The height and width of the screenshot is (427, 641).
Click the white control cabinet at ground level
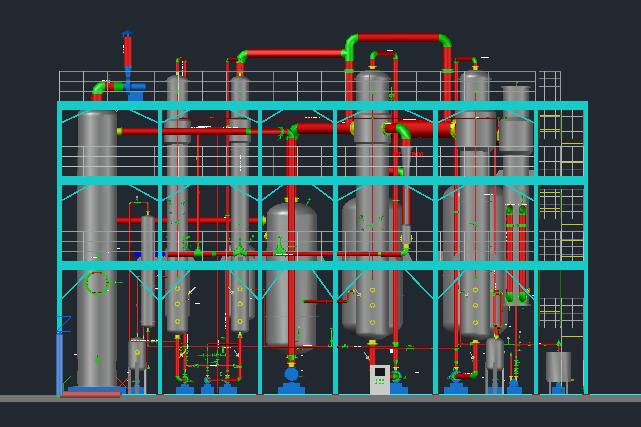pyautogui.click(x=380, y=379)
